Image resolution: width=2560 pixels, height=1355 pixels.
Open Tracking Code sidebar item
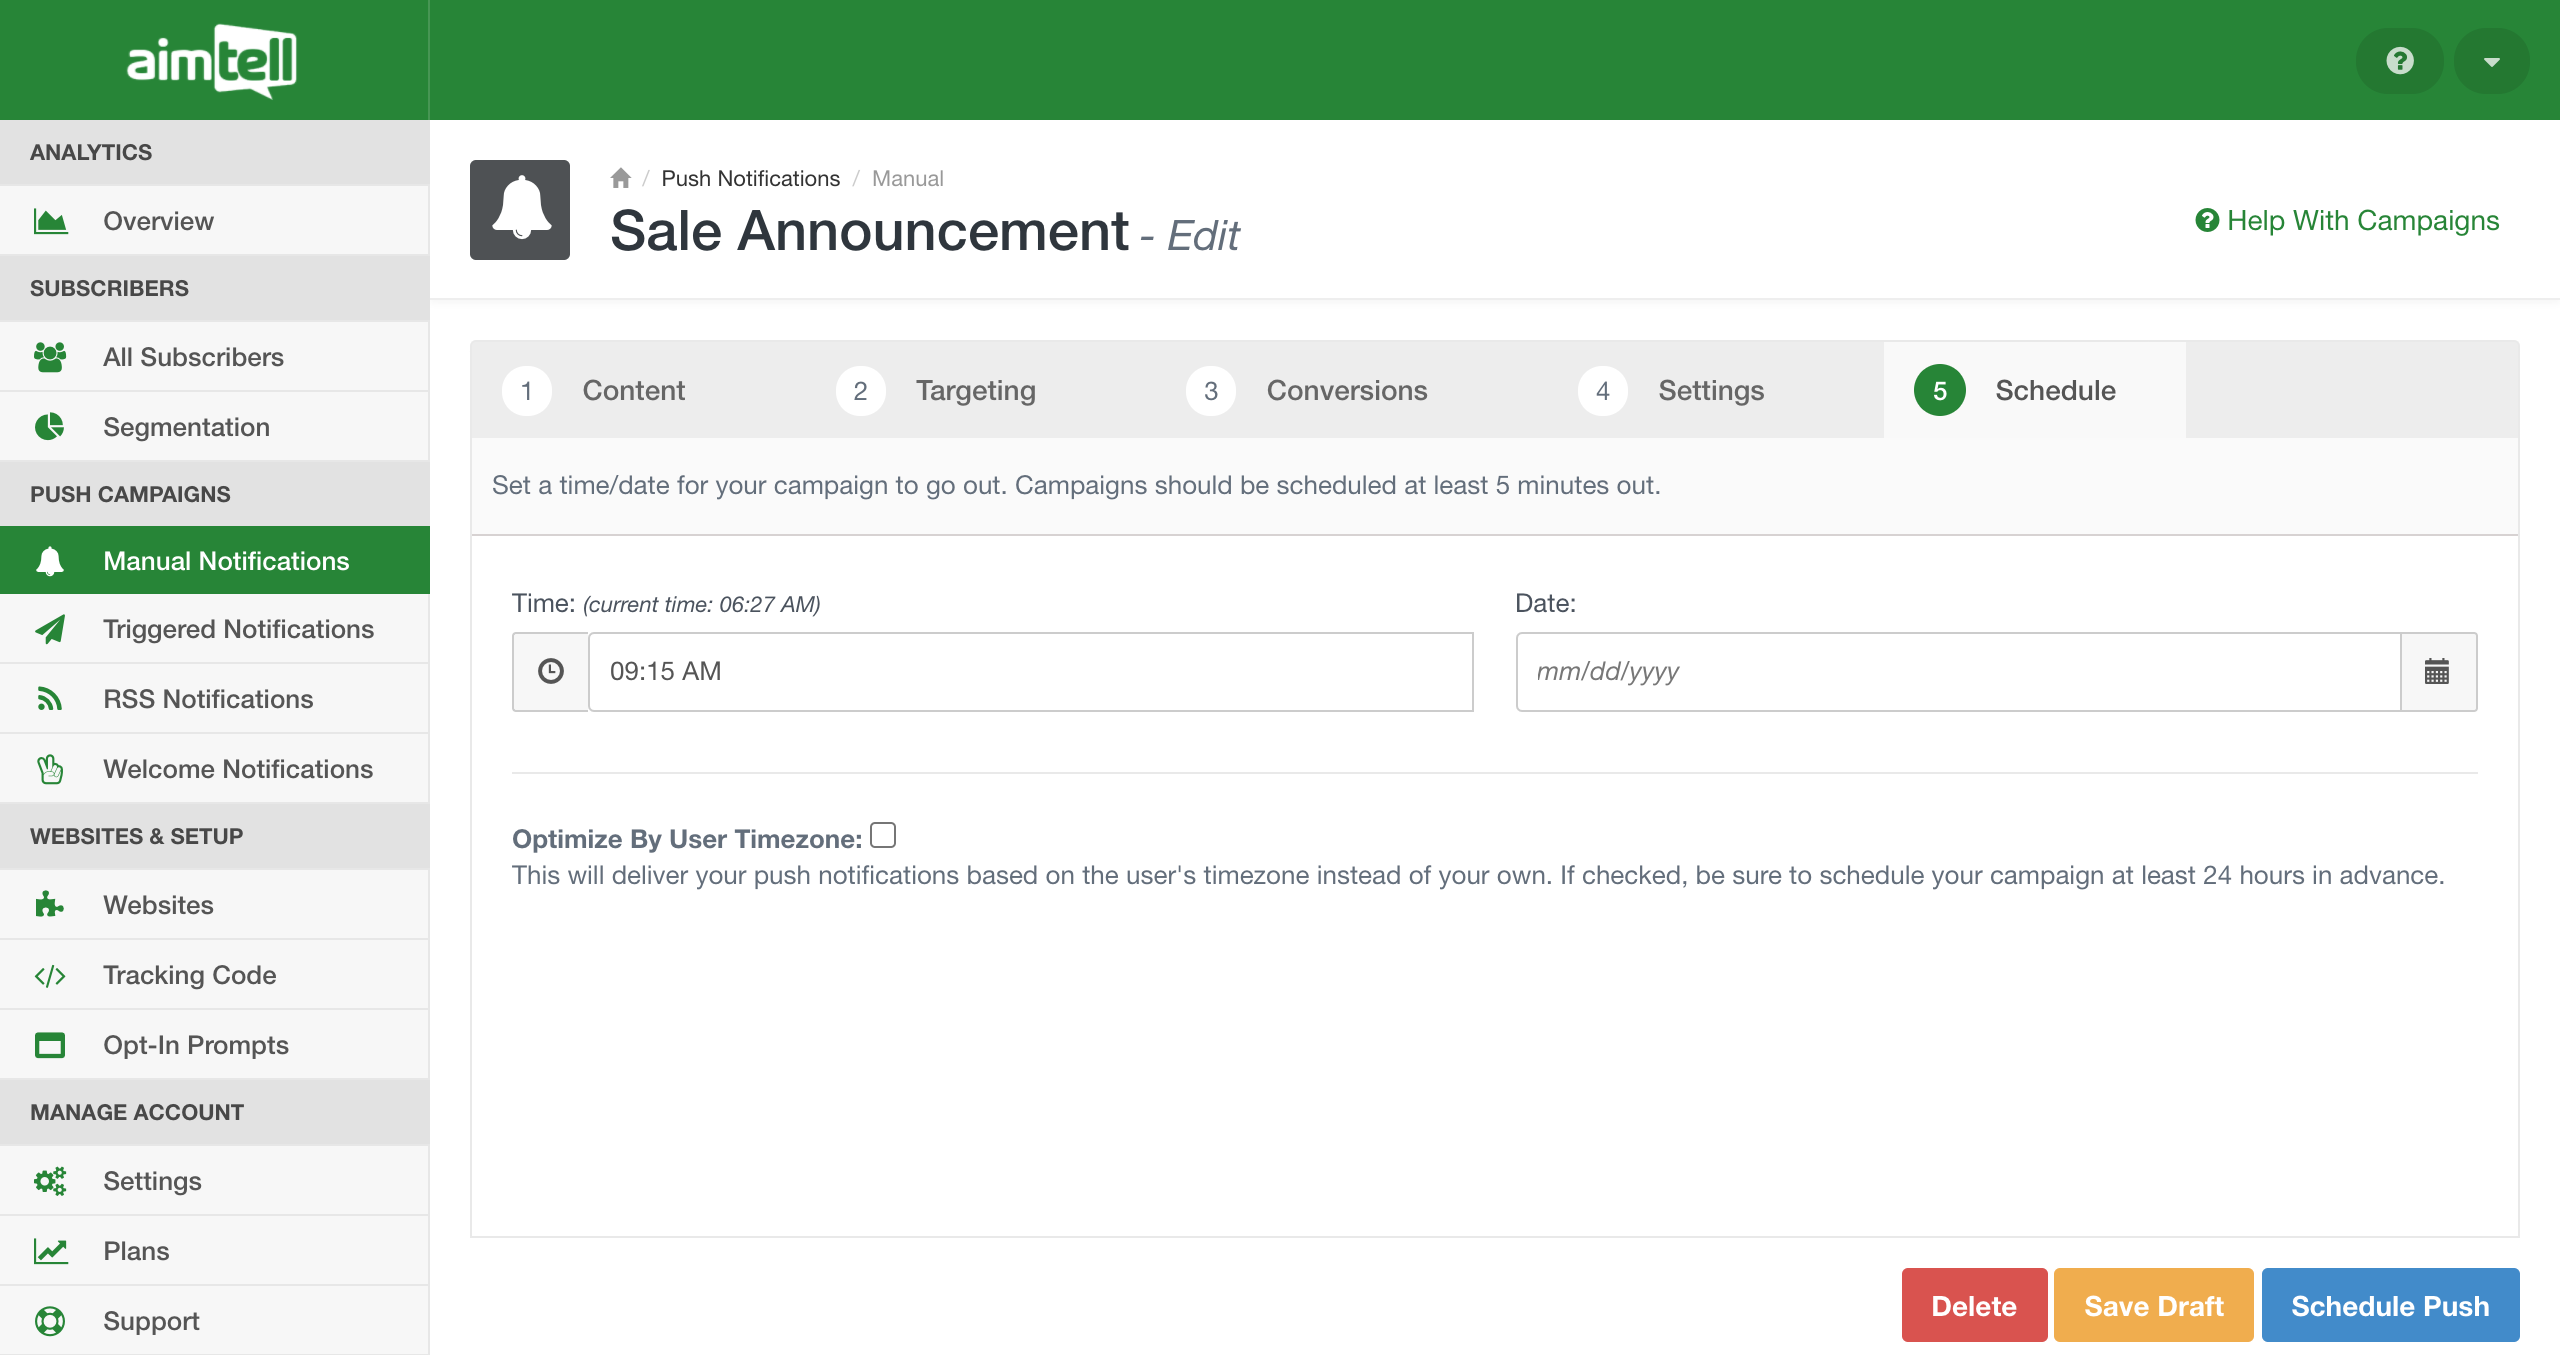[x=189, y=975]
